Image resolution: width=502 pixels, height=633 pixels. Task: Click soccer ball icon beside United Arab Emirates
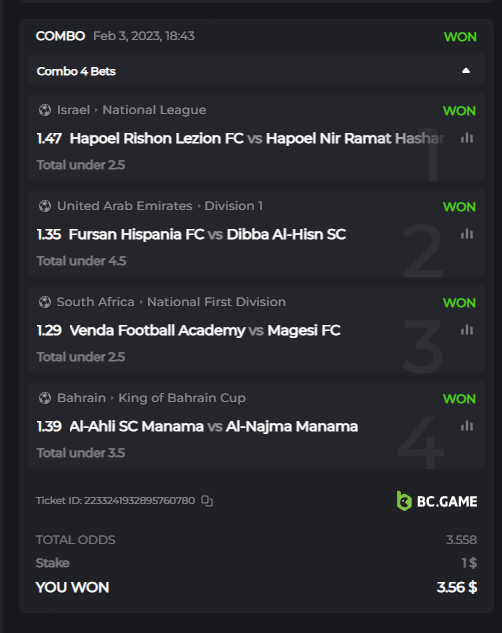pos(45,206)
